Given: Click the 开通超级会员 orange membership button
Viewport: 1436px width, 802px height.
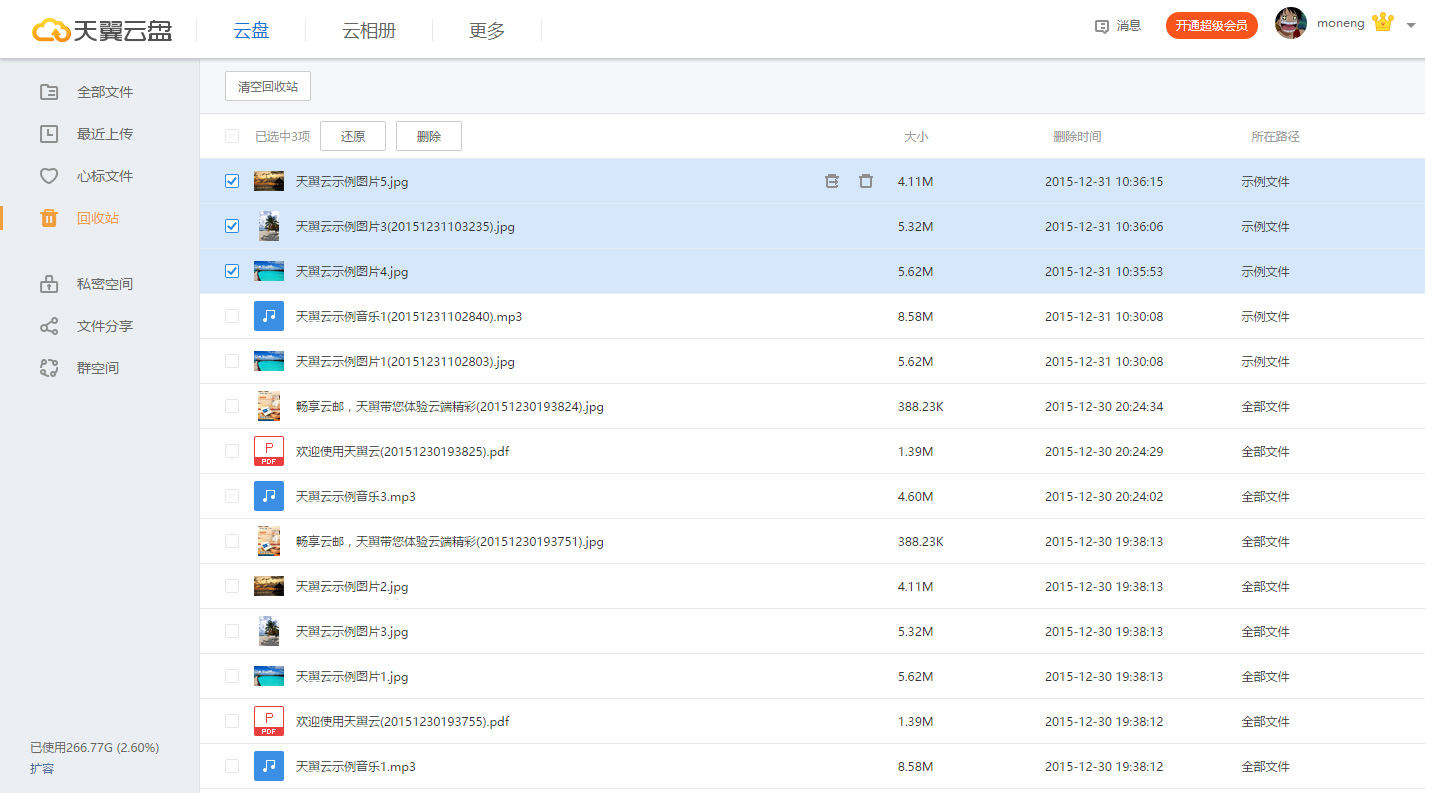Looking at the screenshot, I should (1211, 25).
